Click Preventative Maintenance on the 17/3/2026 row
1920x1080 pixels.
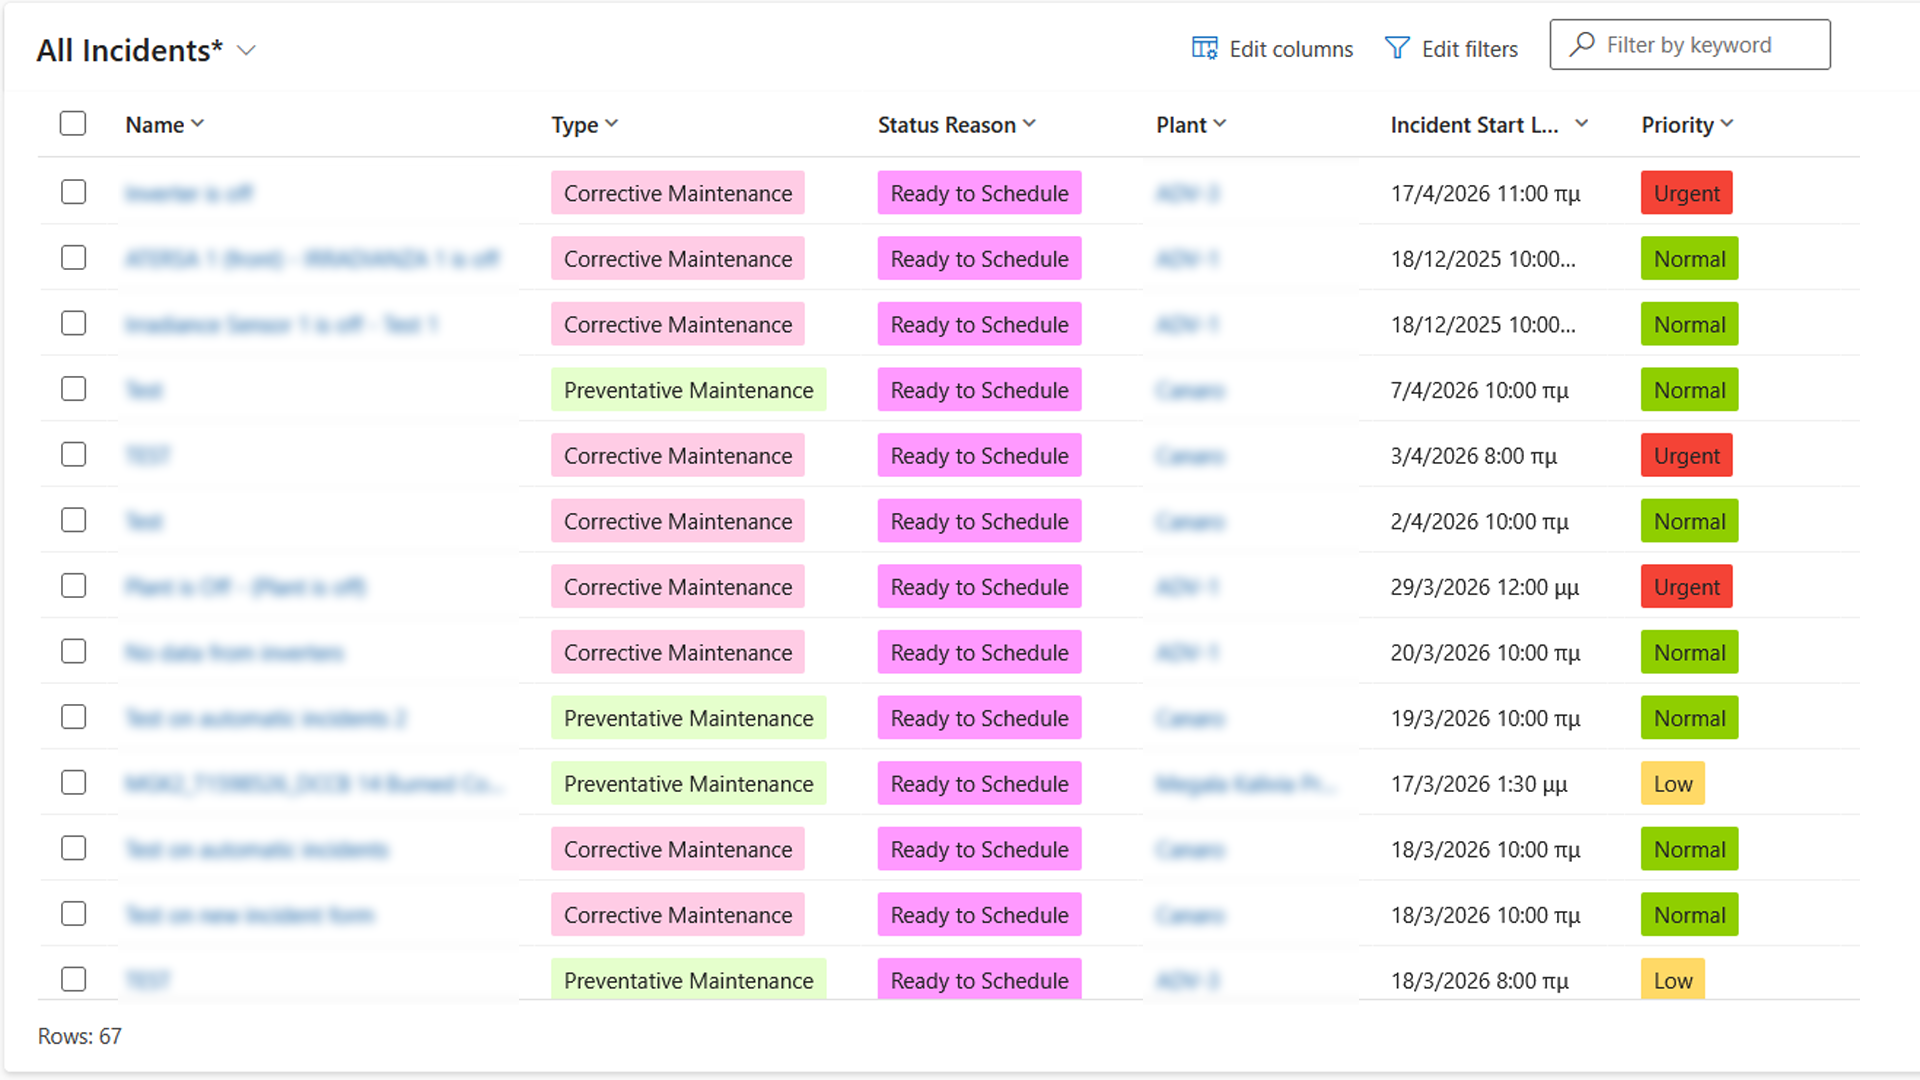689,784
